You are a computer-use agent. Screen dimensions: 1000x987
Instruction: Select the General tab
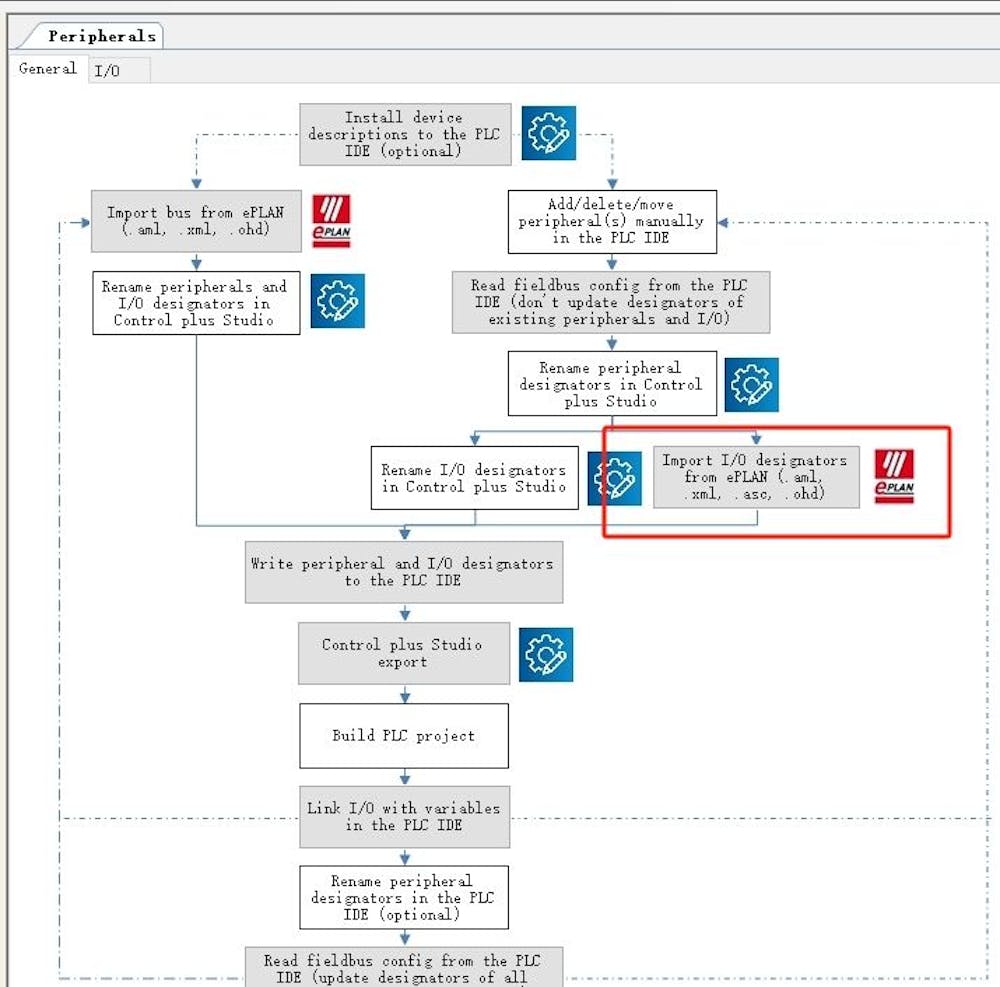coord(46,69)
